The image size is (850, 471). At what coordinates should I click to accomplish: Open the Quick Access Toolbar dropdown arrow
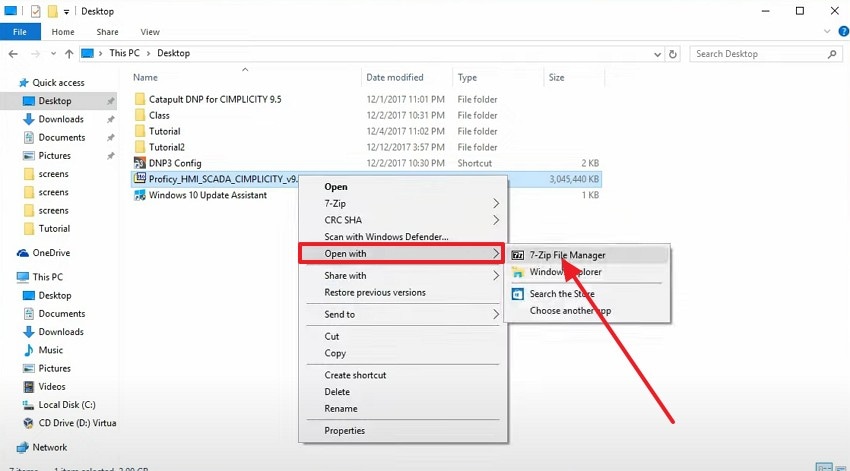(66, 11)
